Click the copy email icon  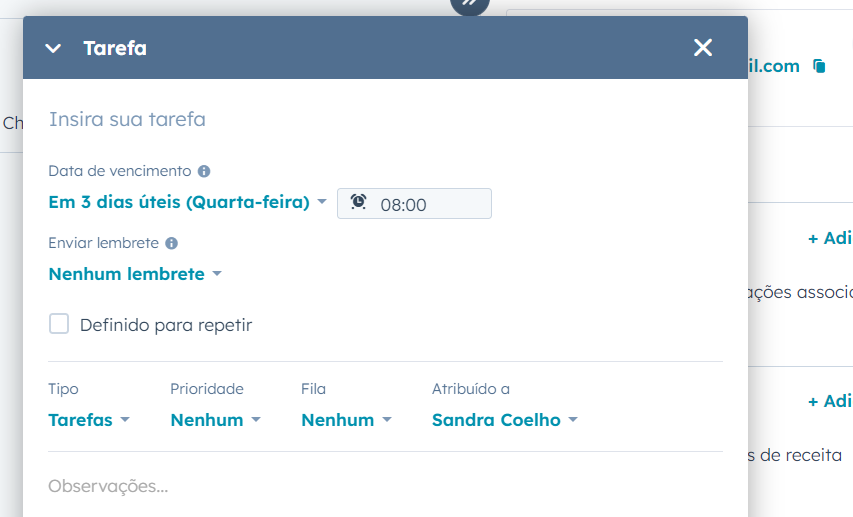click(819, 66)
